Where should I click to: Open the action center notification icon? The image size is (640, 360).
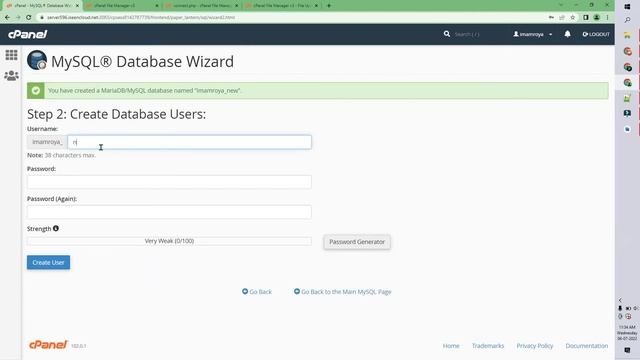point(627,350)
